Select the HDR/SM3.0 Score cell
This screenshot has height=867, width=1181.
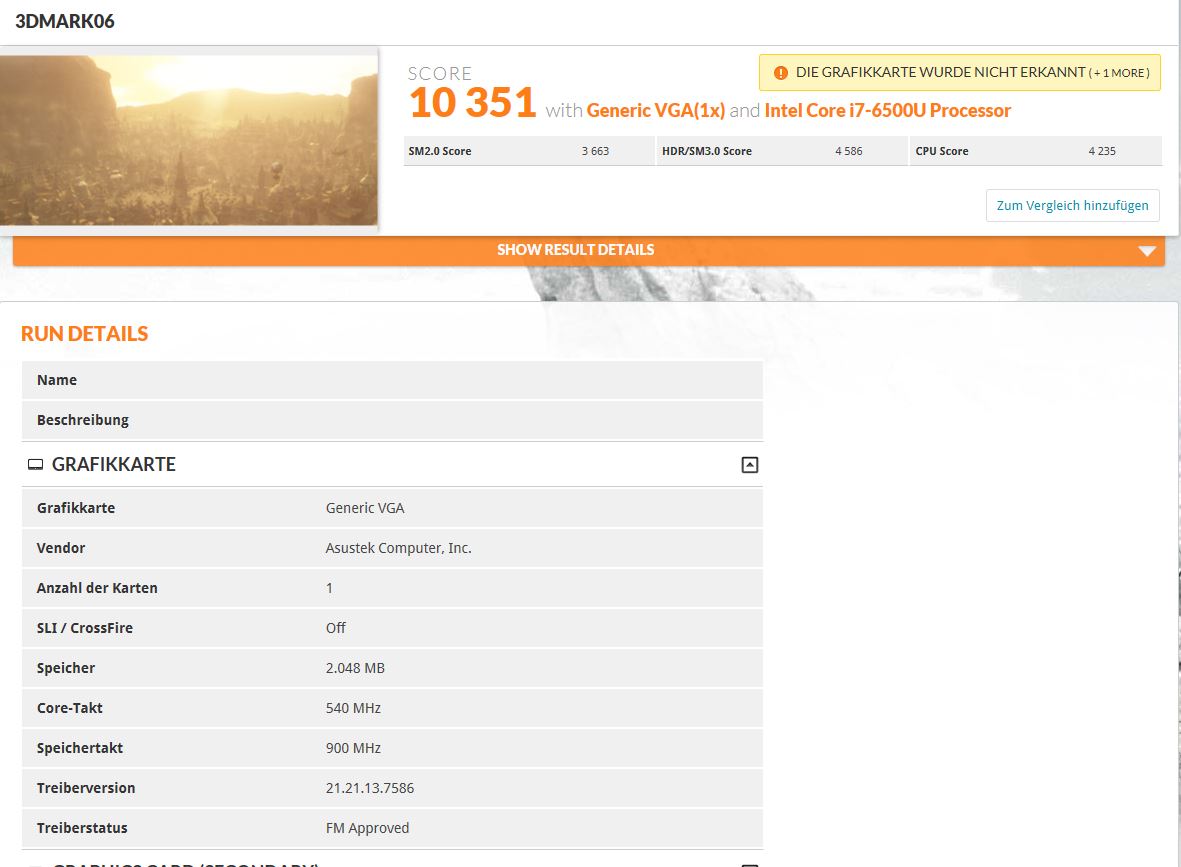point(782,151)
